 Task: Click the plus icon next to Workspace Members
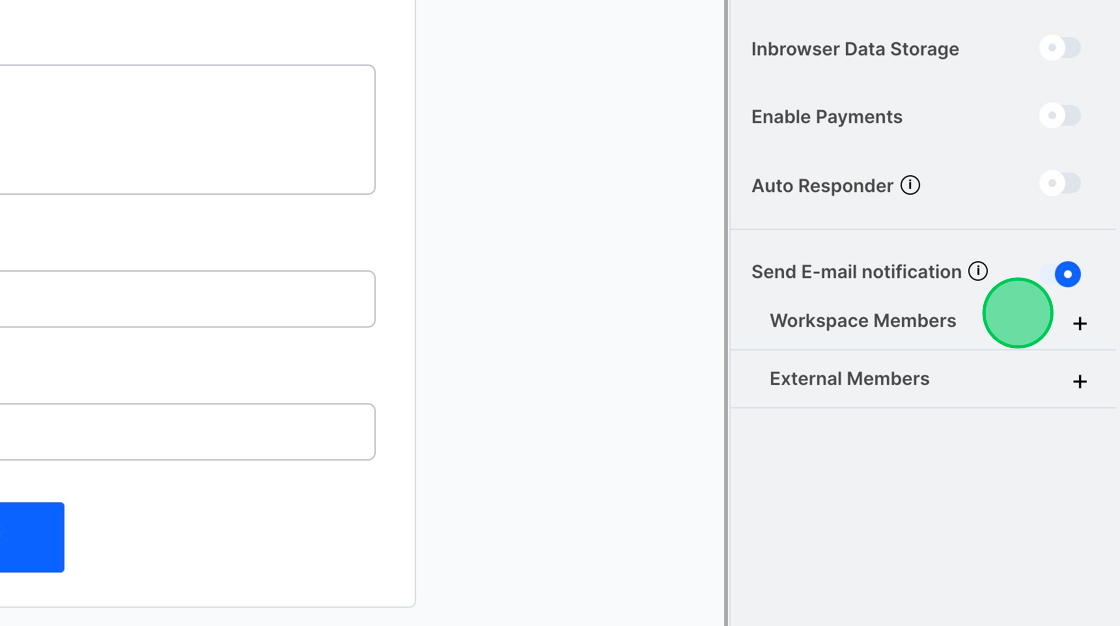click(x=1080, y=323)
